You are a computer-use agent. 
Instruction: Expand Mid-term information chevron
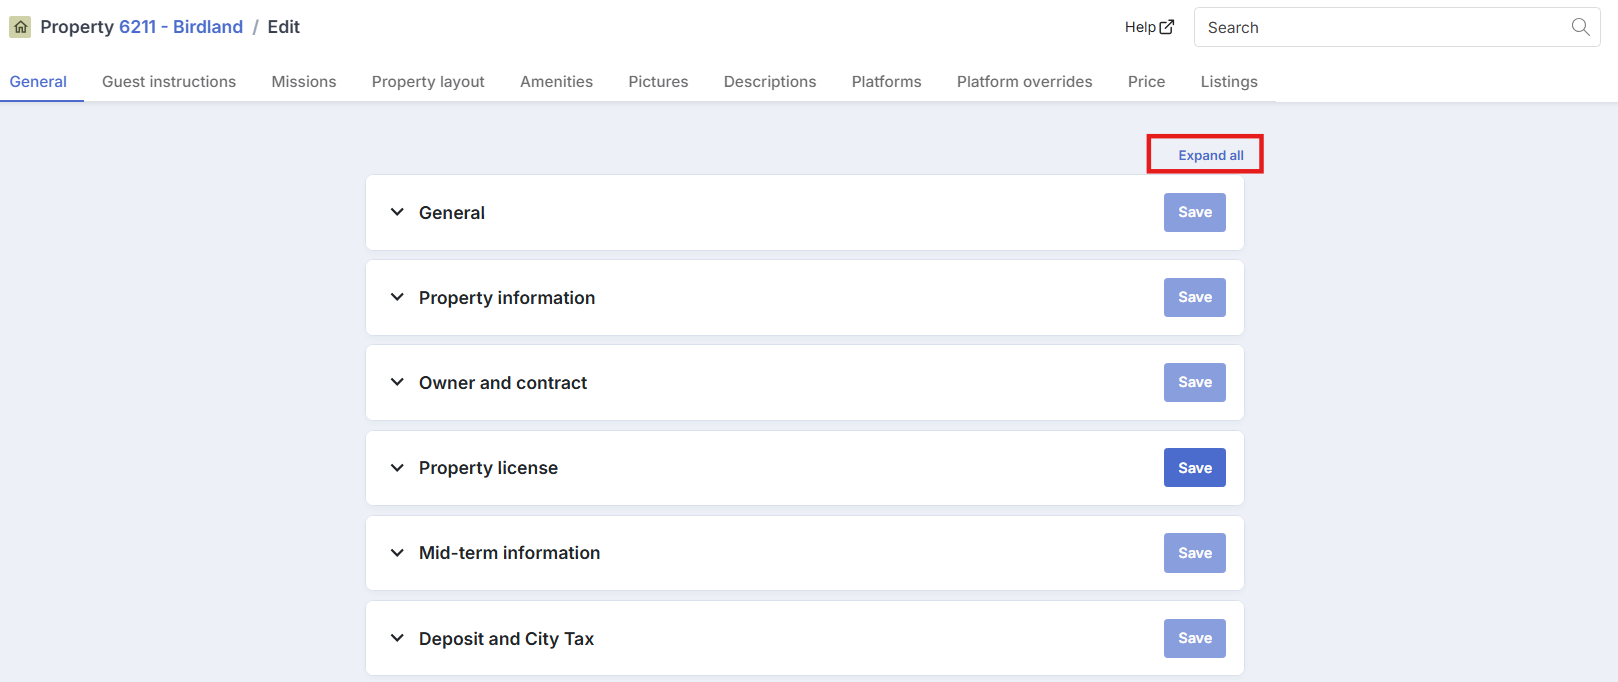(x=397, y=553)
